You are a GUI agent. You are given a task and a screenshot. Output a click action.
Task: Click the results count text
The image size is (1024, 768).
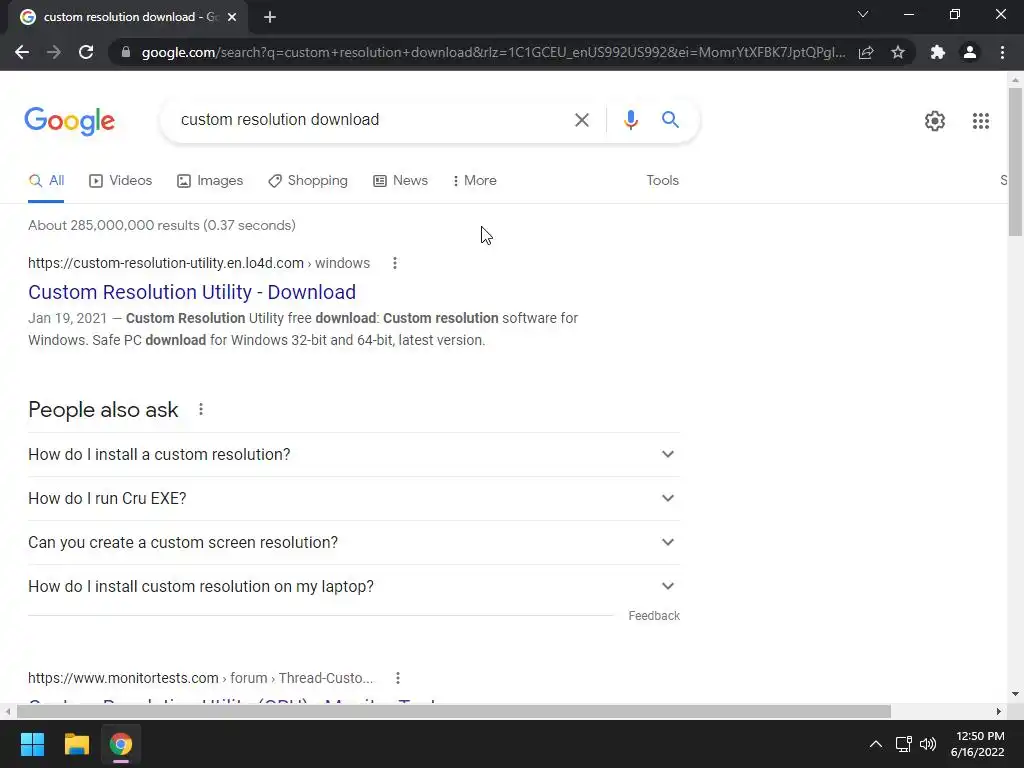[x=162, y=225]
